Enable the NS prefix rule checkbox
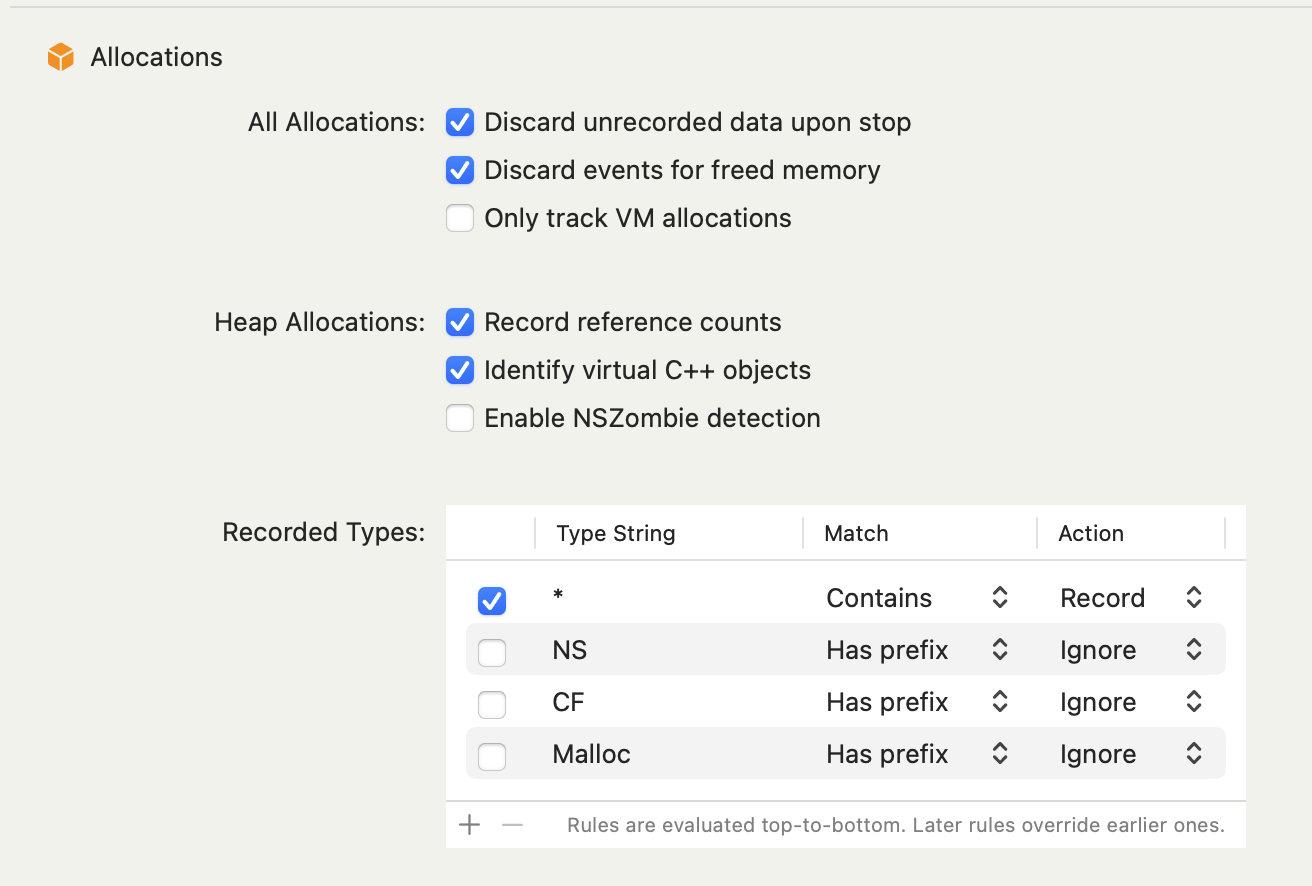Screen dimensions: 1312x886 point(492,652)
